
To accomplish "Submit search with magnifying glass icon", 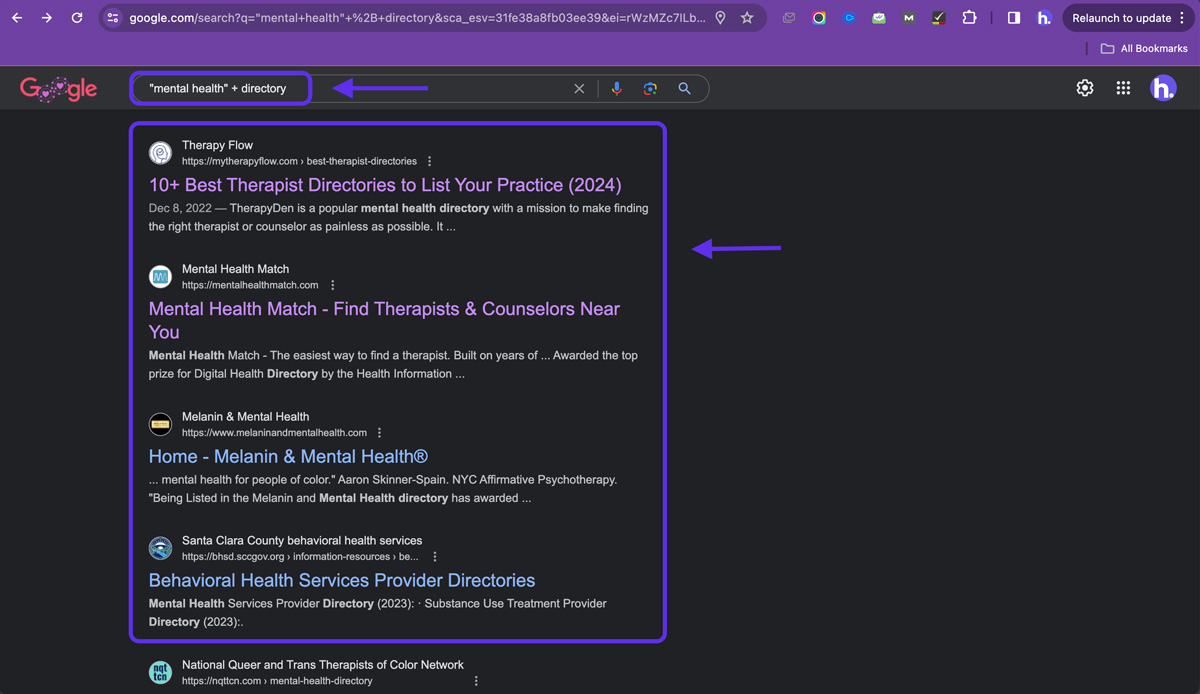I will pos(685,89).
